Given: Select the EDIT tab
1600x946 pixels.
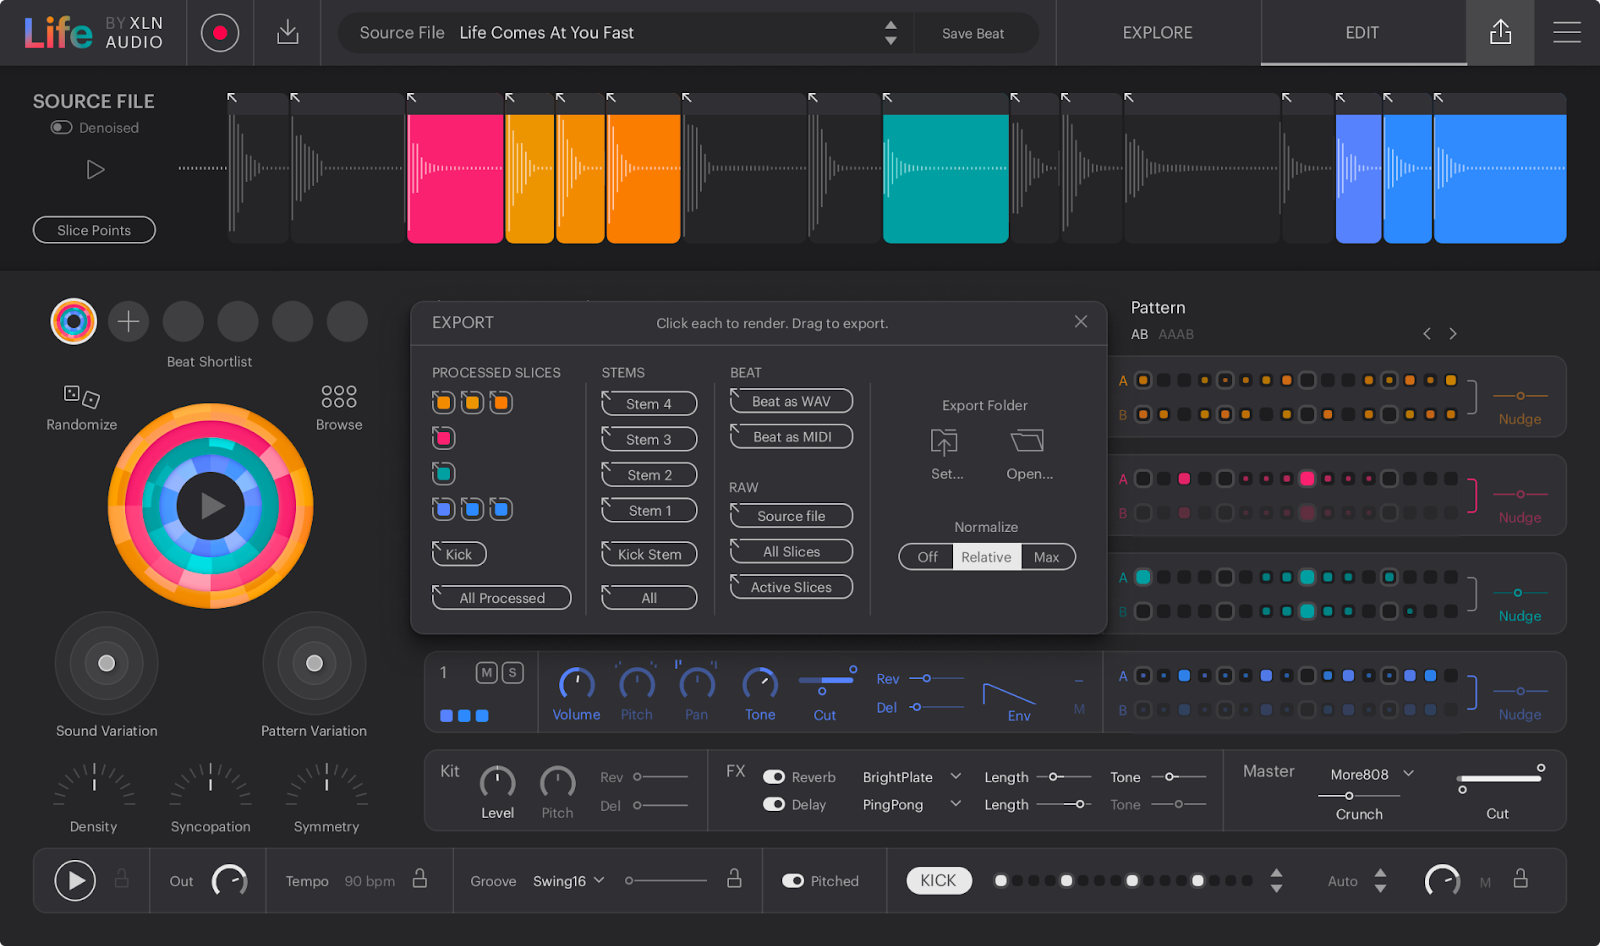Looking at the screenshot, I should 1361,32.
